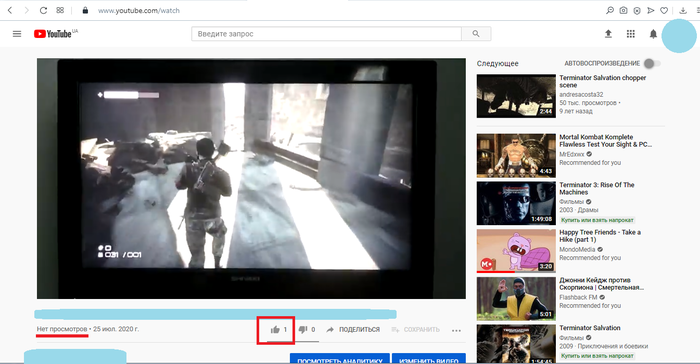Dislike the video with the thumbs down
This screenshot has width=700, height=364.
pos(303,330)
